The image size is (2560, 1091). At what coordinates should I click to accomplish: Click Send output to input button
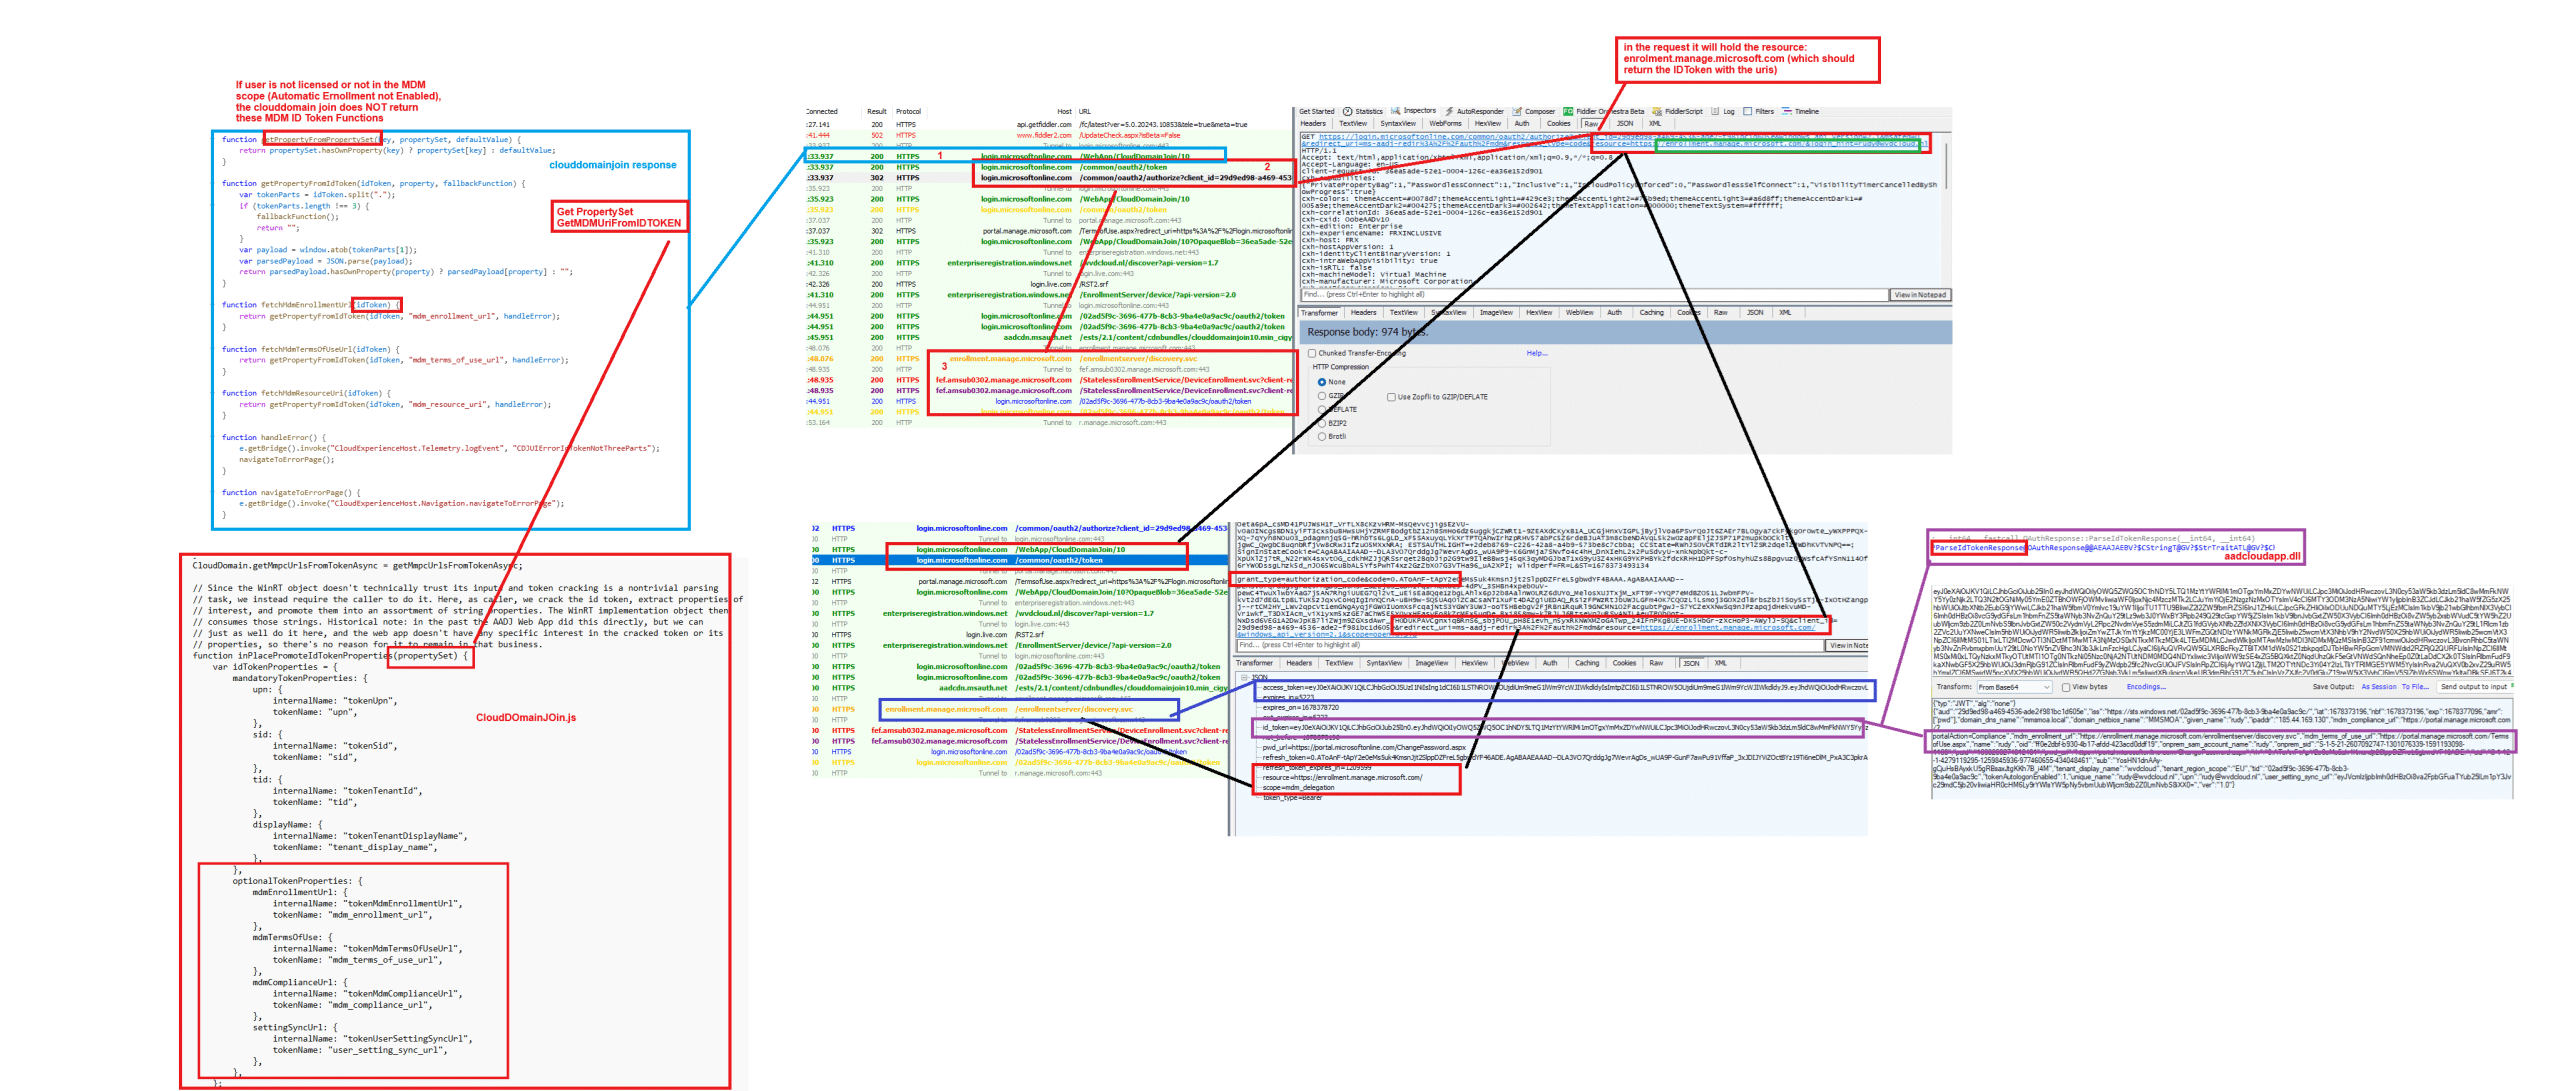point(2473,687)
